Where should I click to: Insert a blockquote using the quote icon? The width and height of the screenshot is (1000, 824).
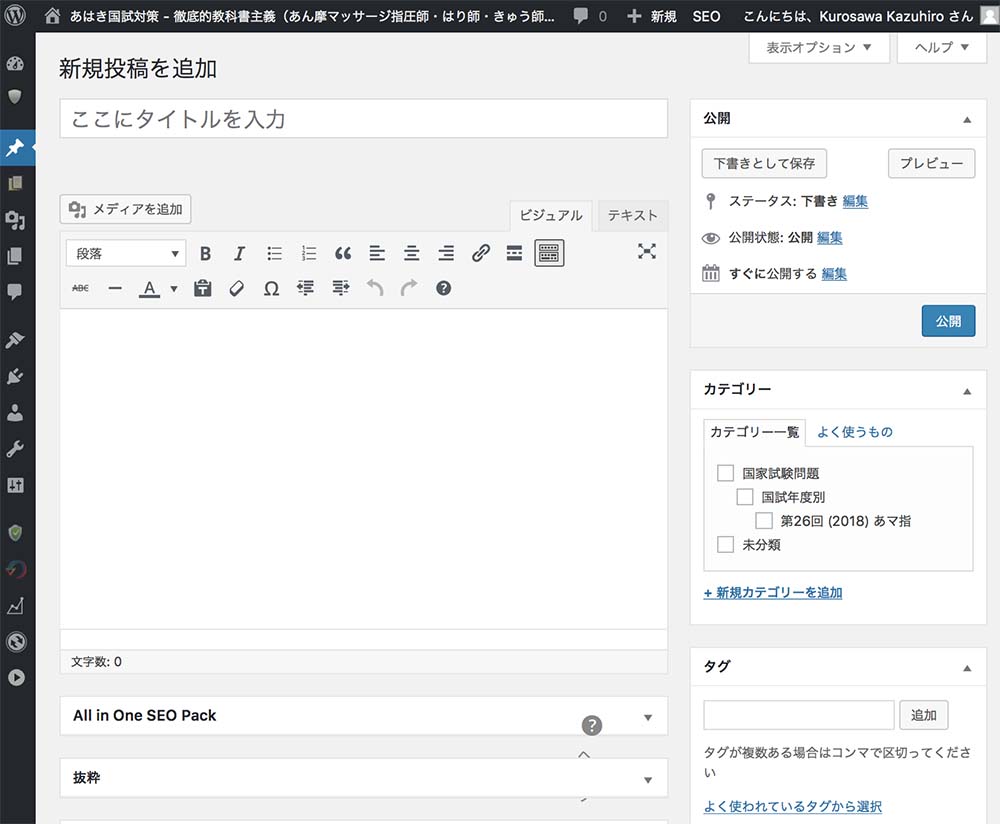343,254
